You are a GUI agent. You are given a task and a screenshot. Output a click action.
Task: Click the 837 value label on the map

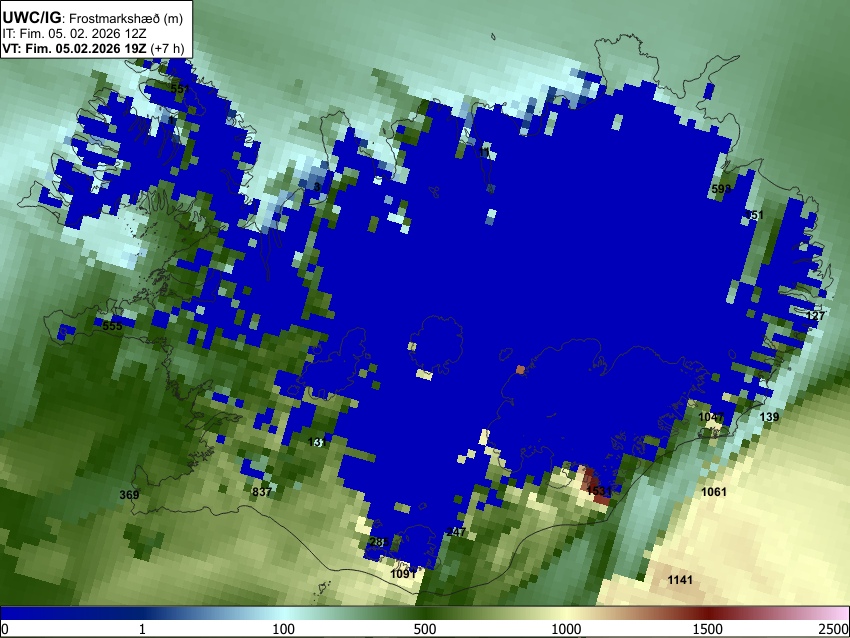click(262, 492)
